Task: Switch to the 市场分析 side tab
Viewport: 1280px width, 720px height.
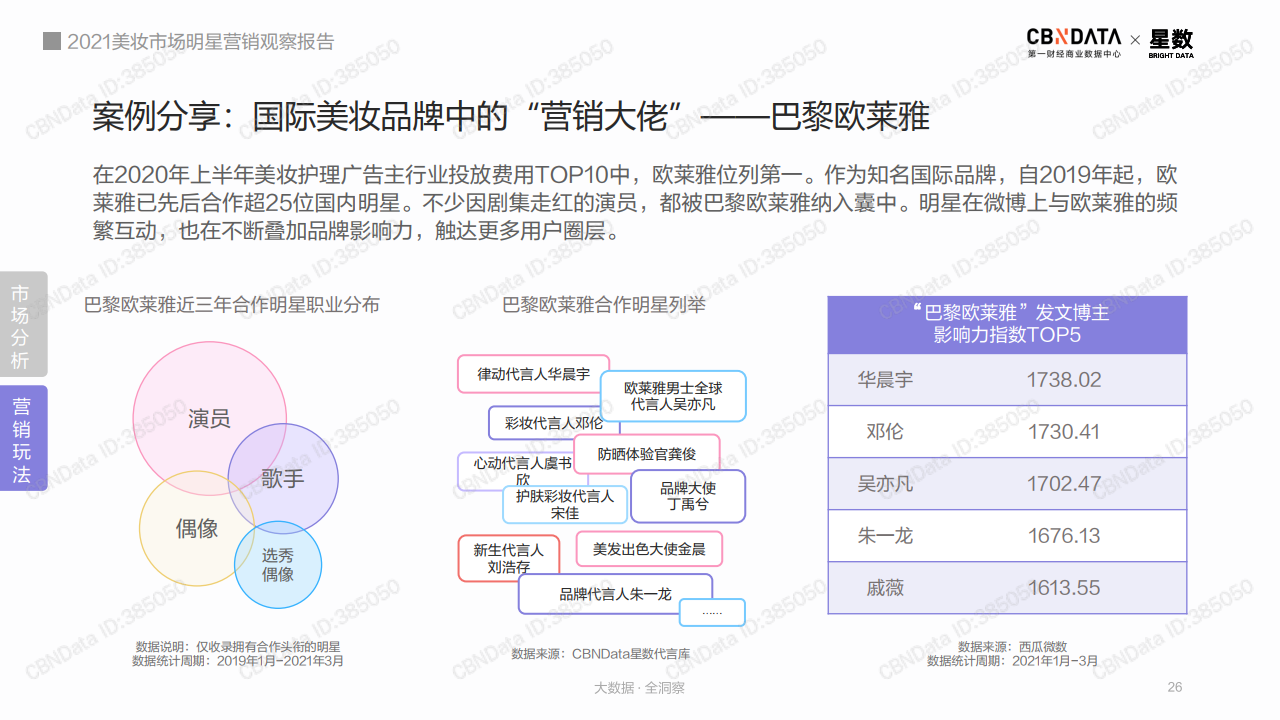Action: tap(22, 326)
